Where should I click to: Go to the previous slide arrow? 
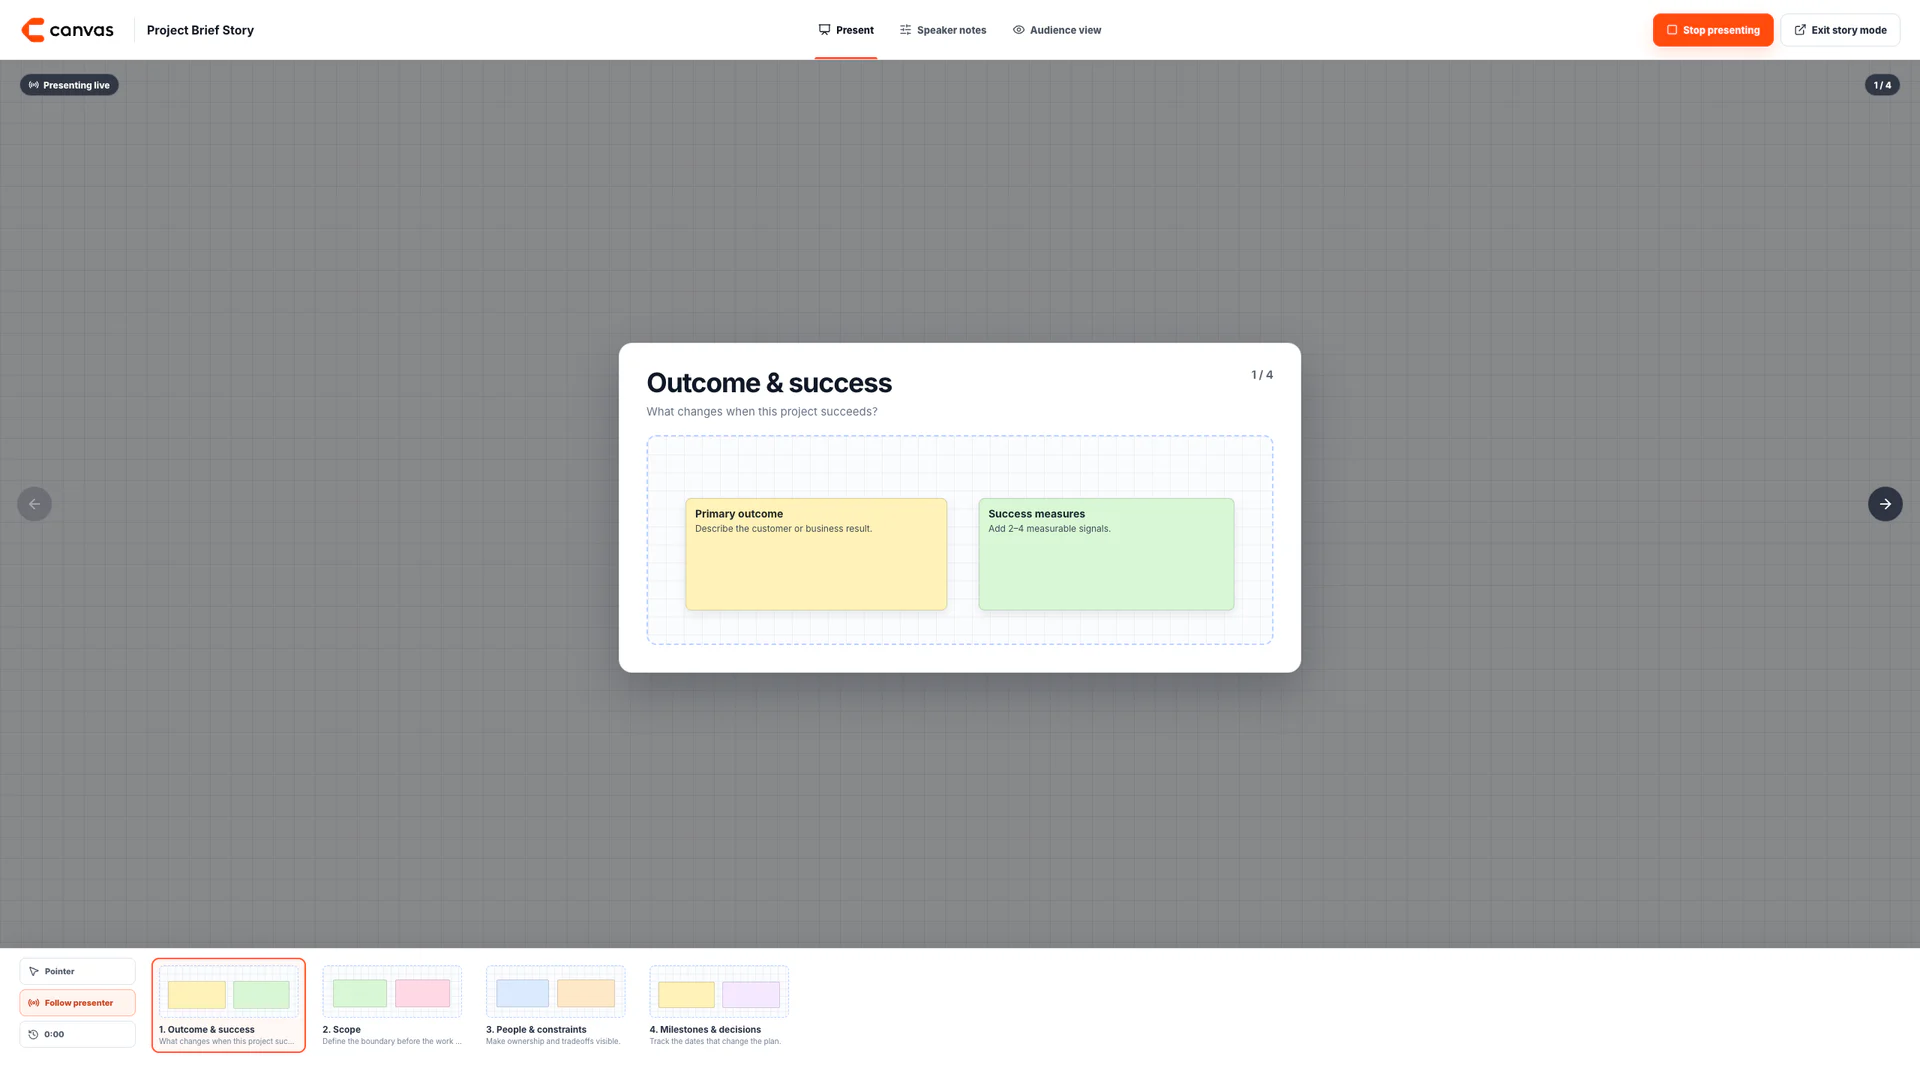pyautogui.click(x=35, y=504)
